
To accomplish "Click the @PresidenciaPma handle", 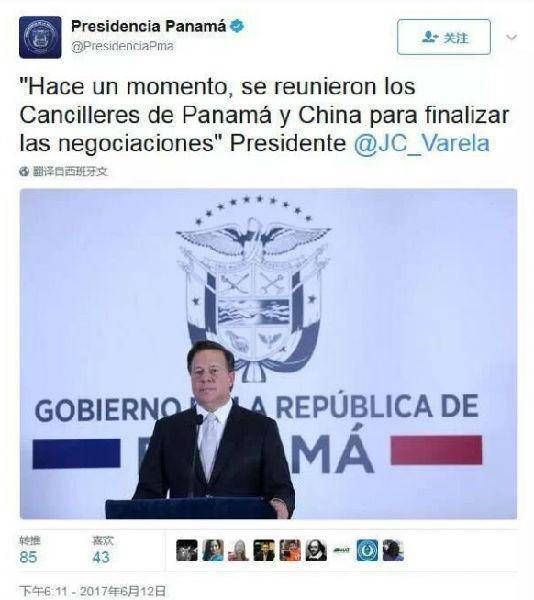I will [122, 46].
